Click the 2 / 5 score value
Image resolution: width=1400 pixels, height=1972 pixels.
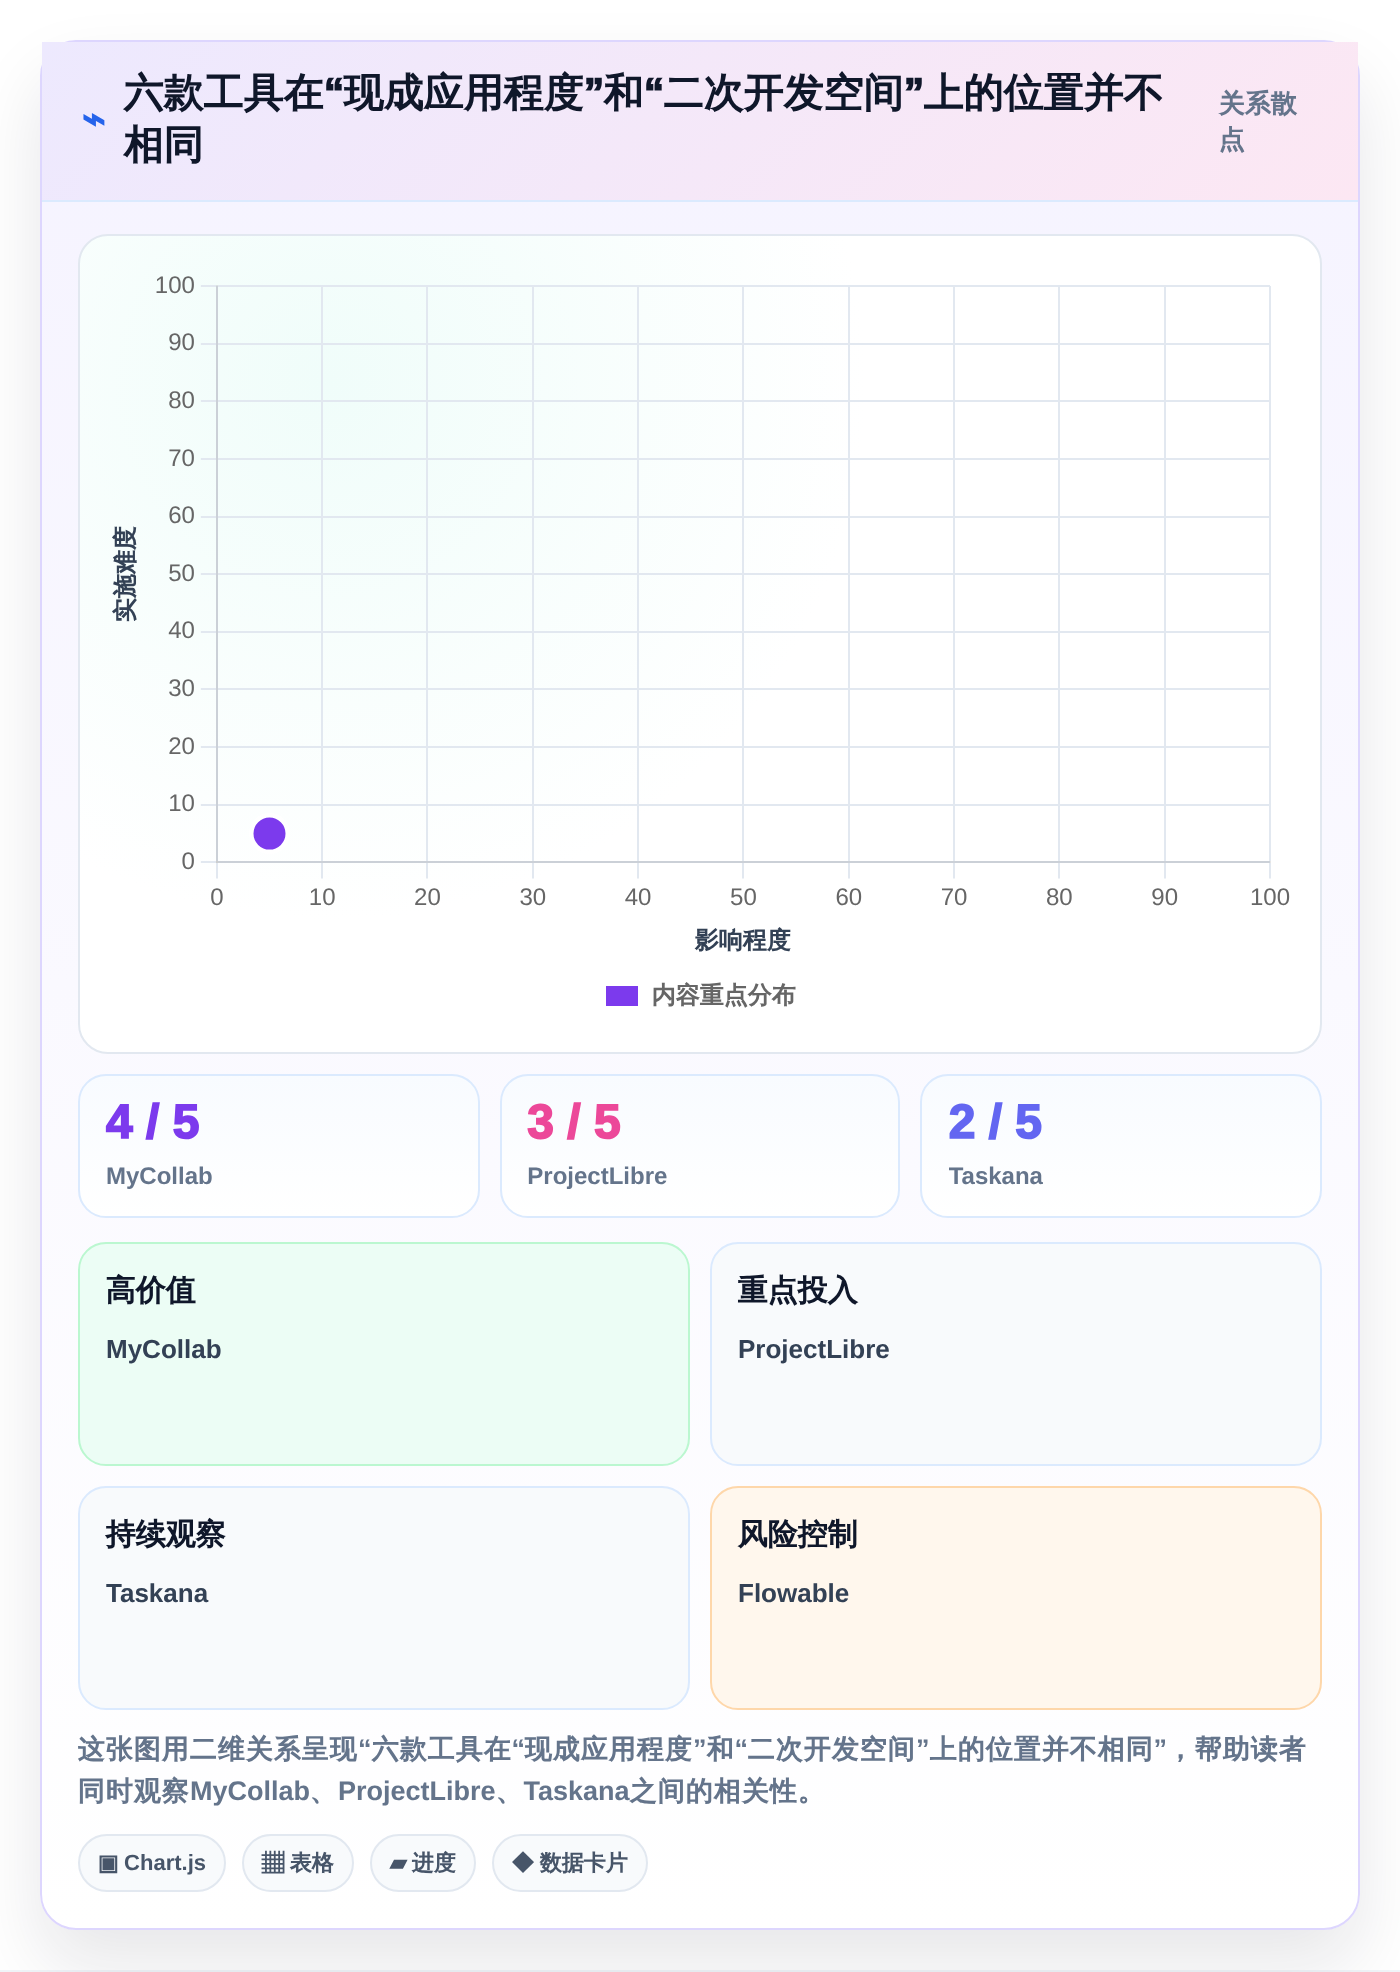[x=995, y=1122]
